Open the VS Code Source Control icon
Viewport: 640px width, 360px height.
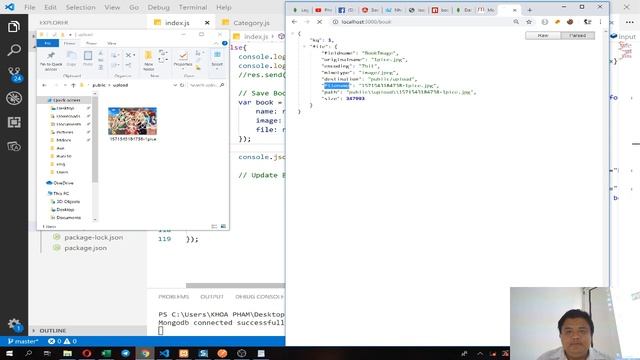(14, 74)
